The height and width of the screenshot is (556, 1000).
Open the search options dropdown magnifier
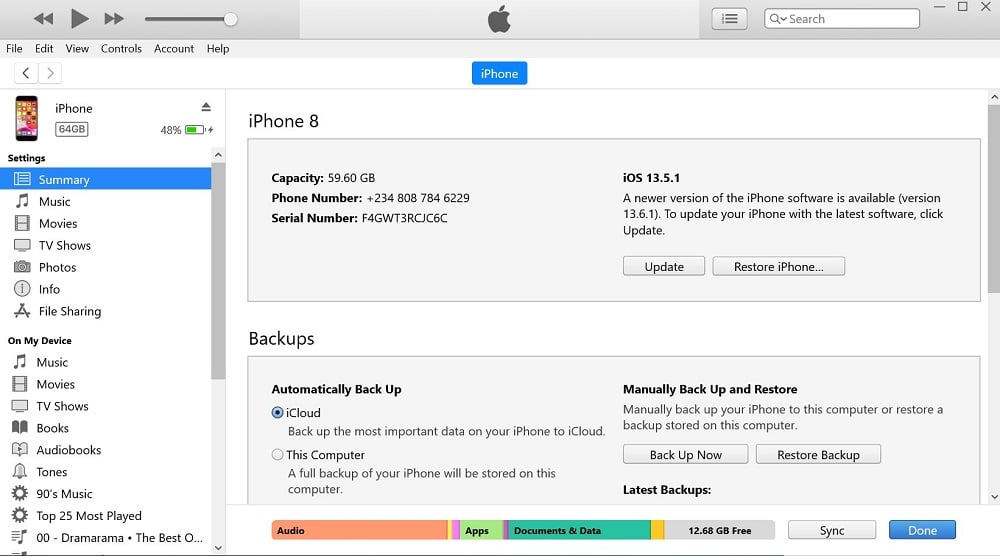click(x=777, y=19)
